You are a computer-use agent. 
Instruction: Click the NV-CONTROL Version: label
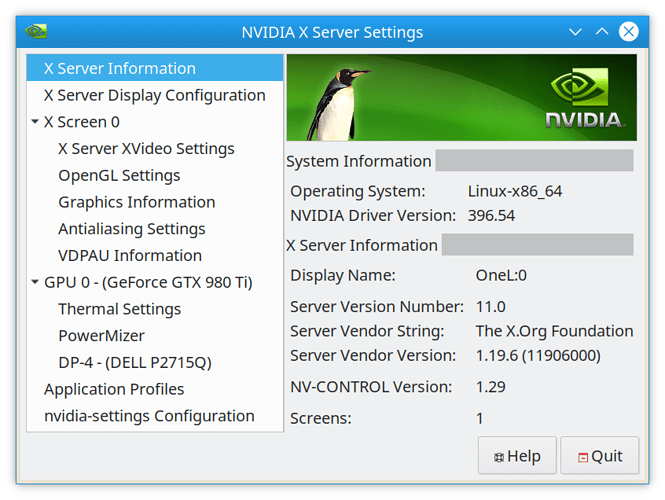click(371, 387)
